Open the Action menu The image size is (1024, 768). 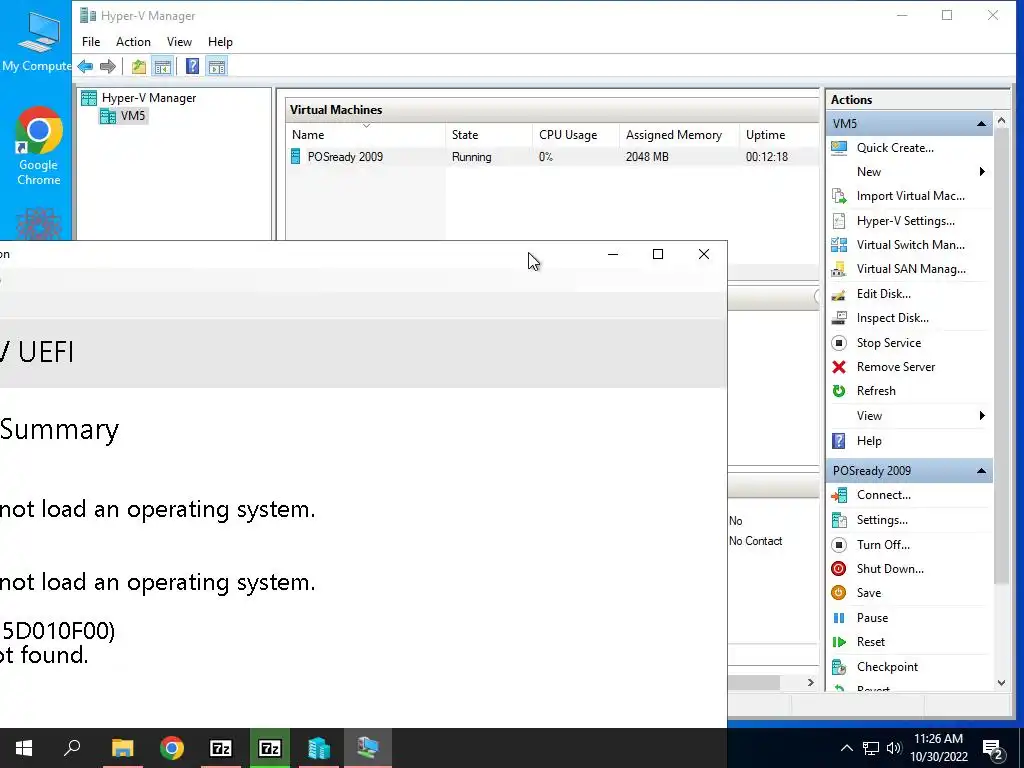tap(133, 42)
